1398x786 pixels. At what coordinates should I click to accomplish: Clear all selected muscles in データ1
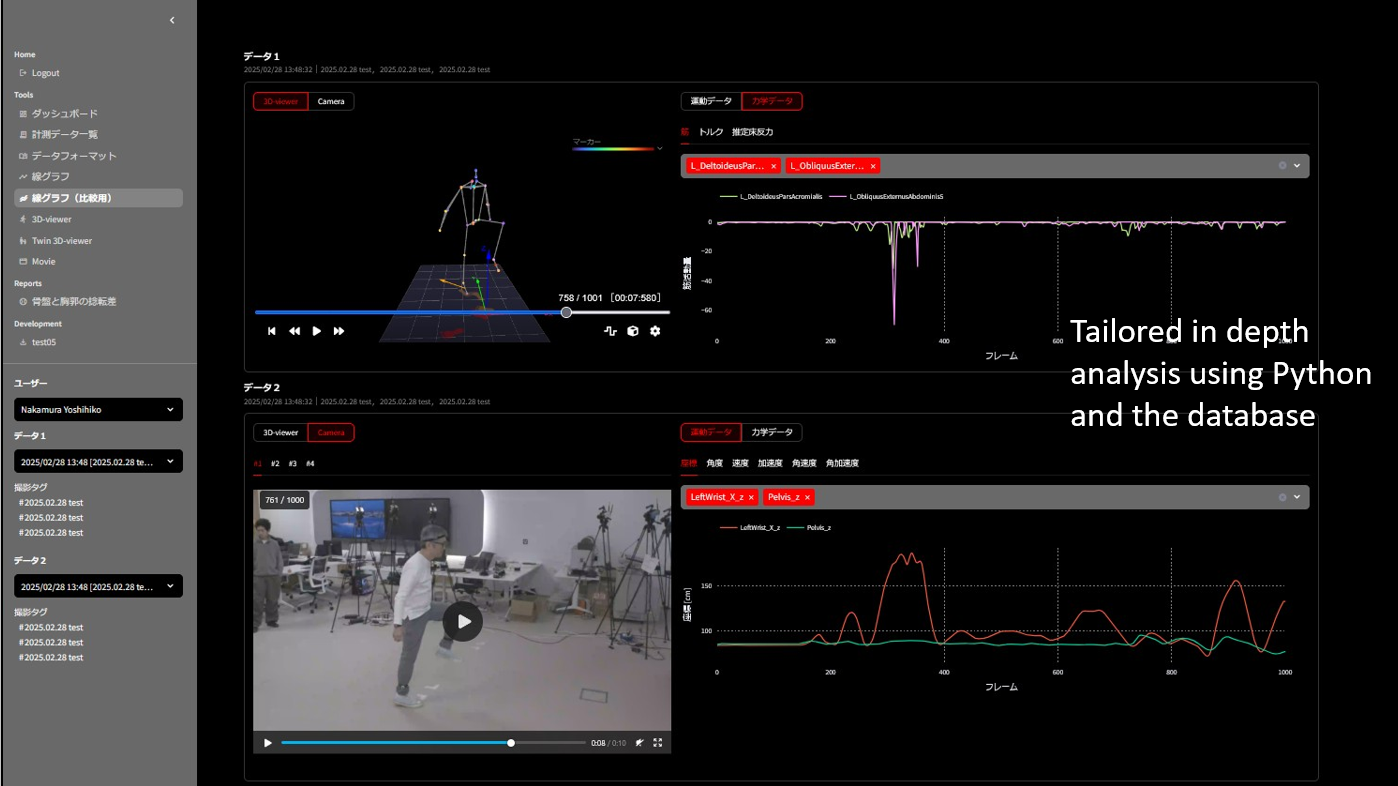[1283, 166]
